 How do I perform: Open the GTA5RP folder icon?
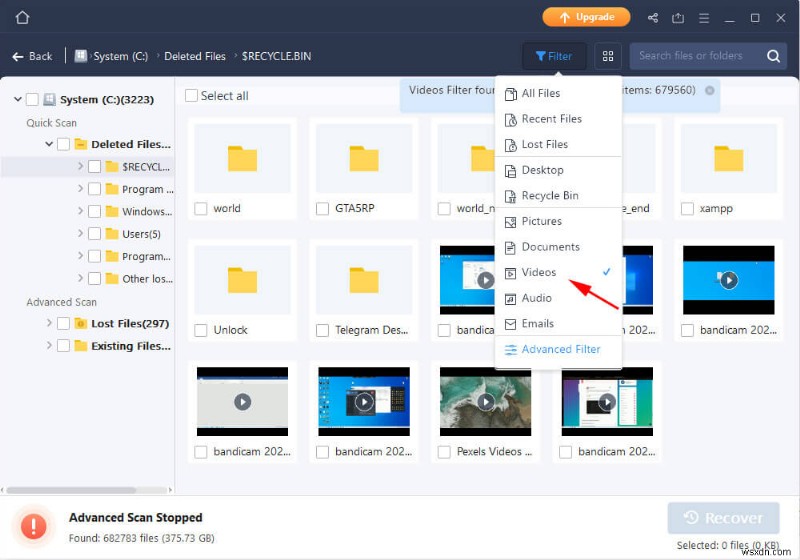(364, 159)
